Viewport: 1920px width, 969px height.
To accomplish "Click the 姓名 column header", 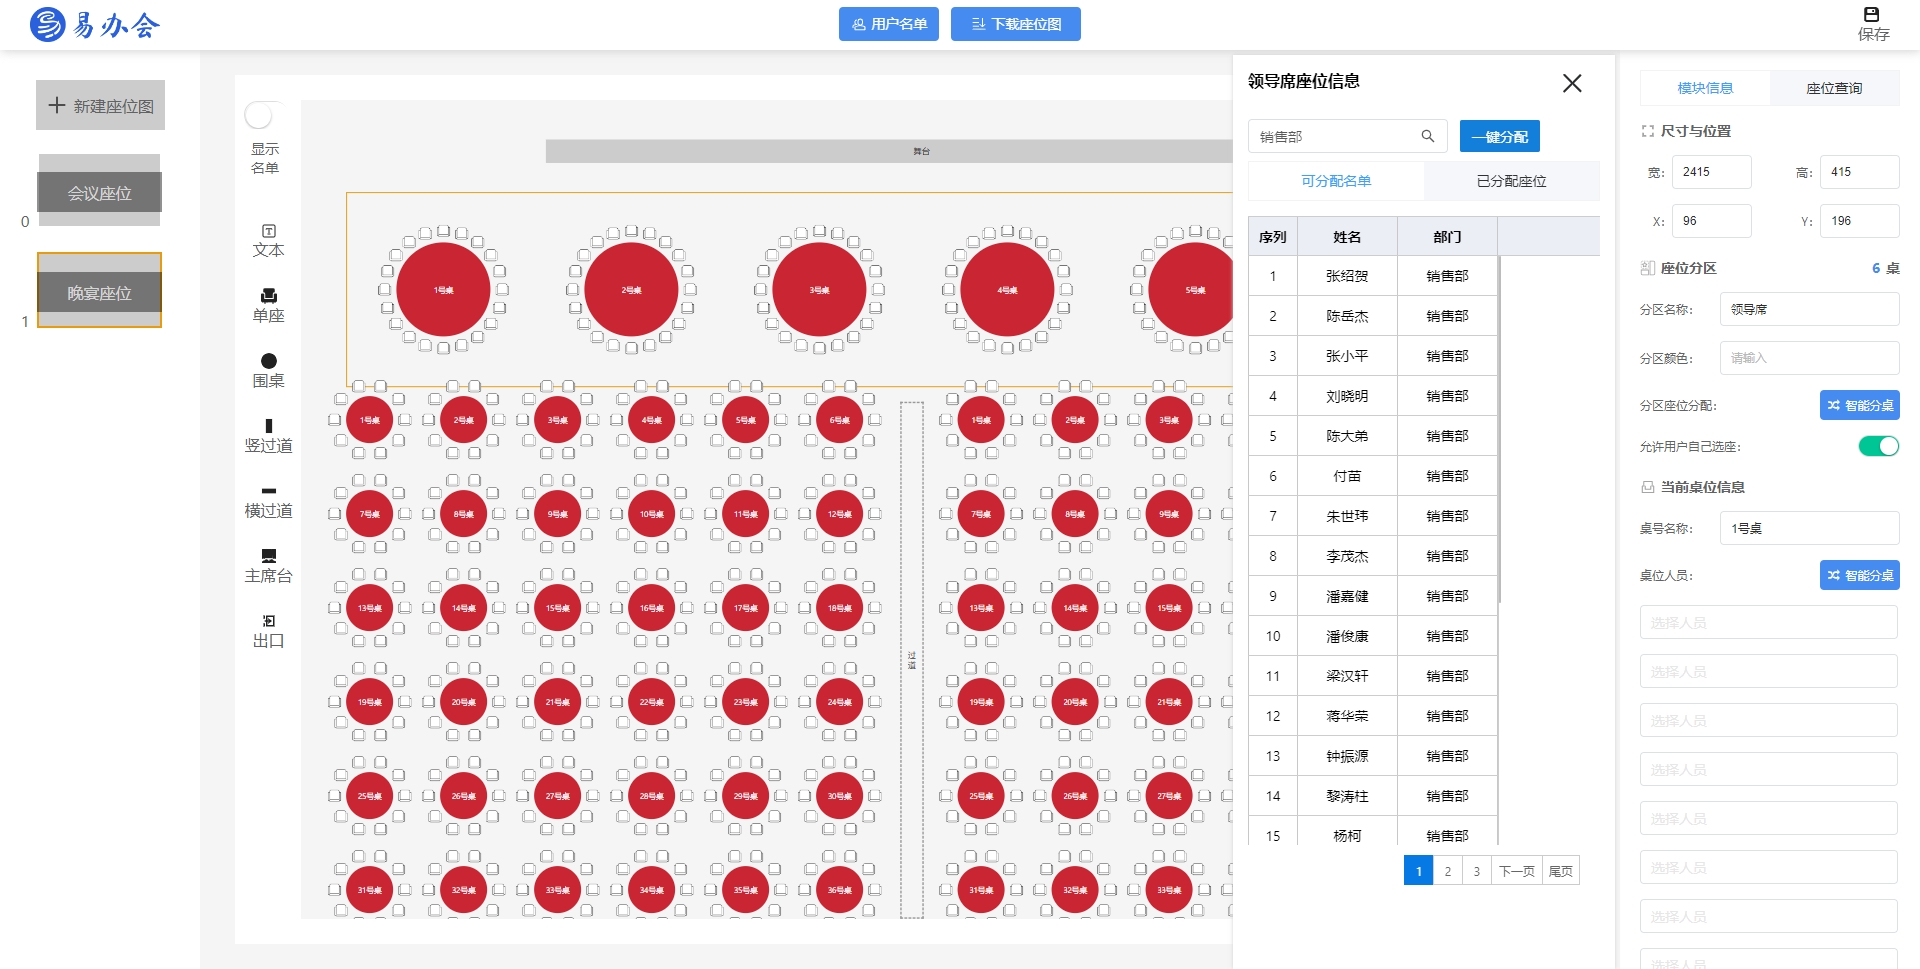I will click(x=1347, y=237).
